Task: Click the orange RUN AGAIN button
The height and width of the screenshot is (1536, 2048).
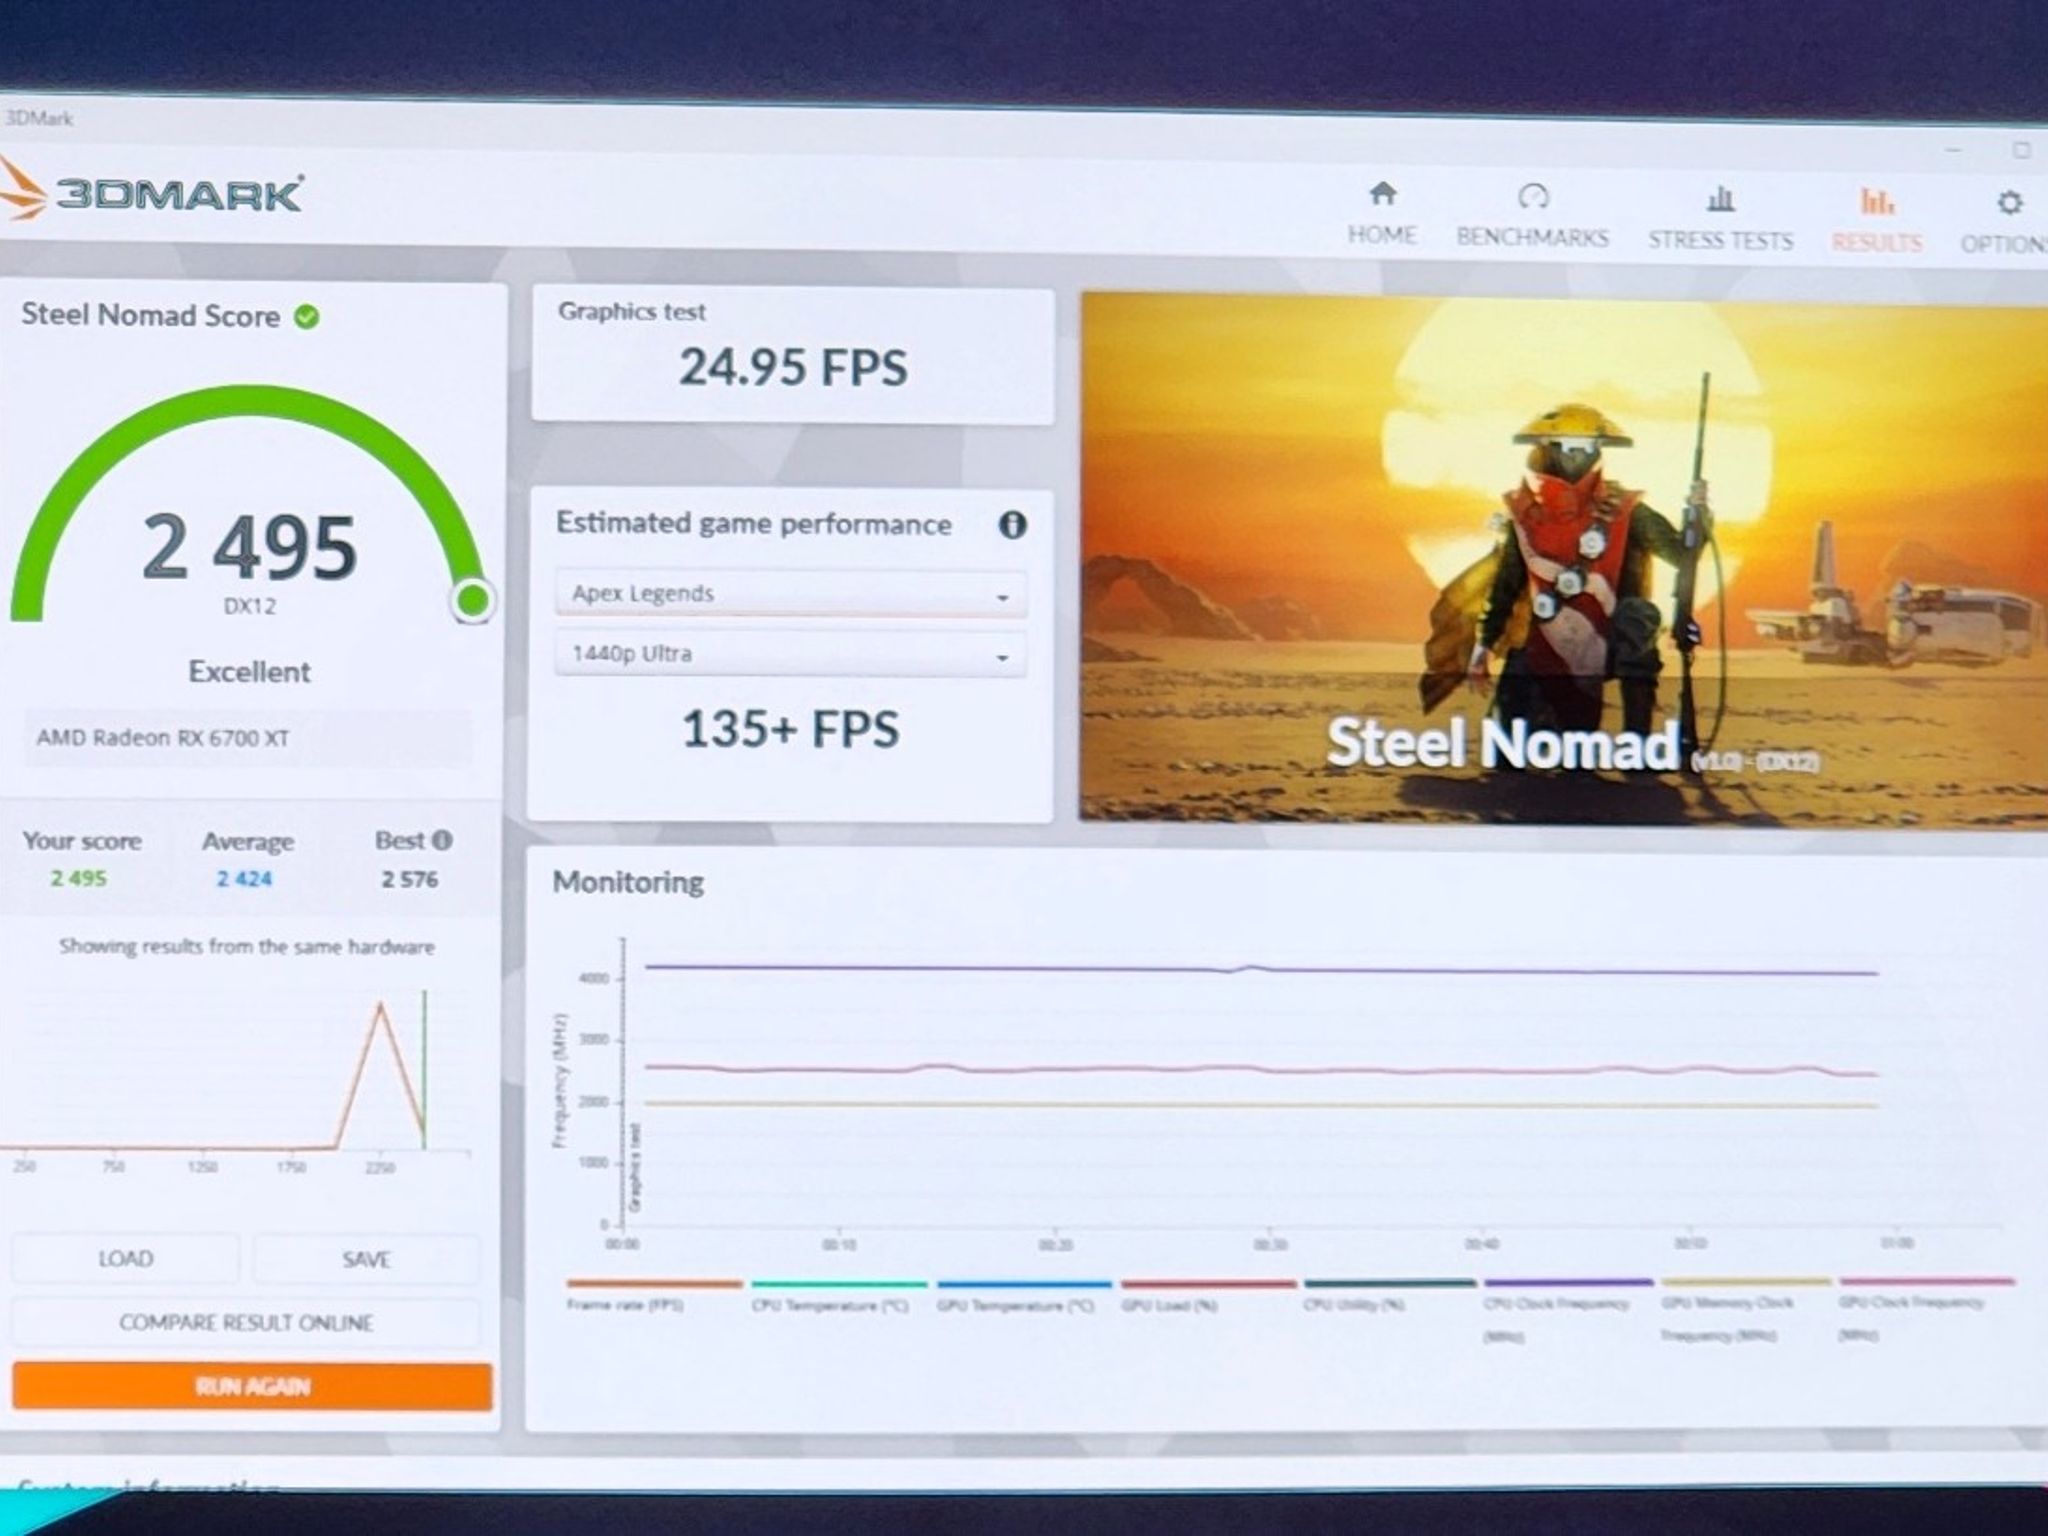Action: pyautogui.click(x=253, y=1386)
